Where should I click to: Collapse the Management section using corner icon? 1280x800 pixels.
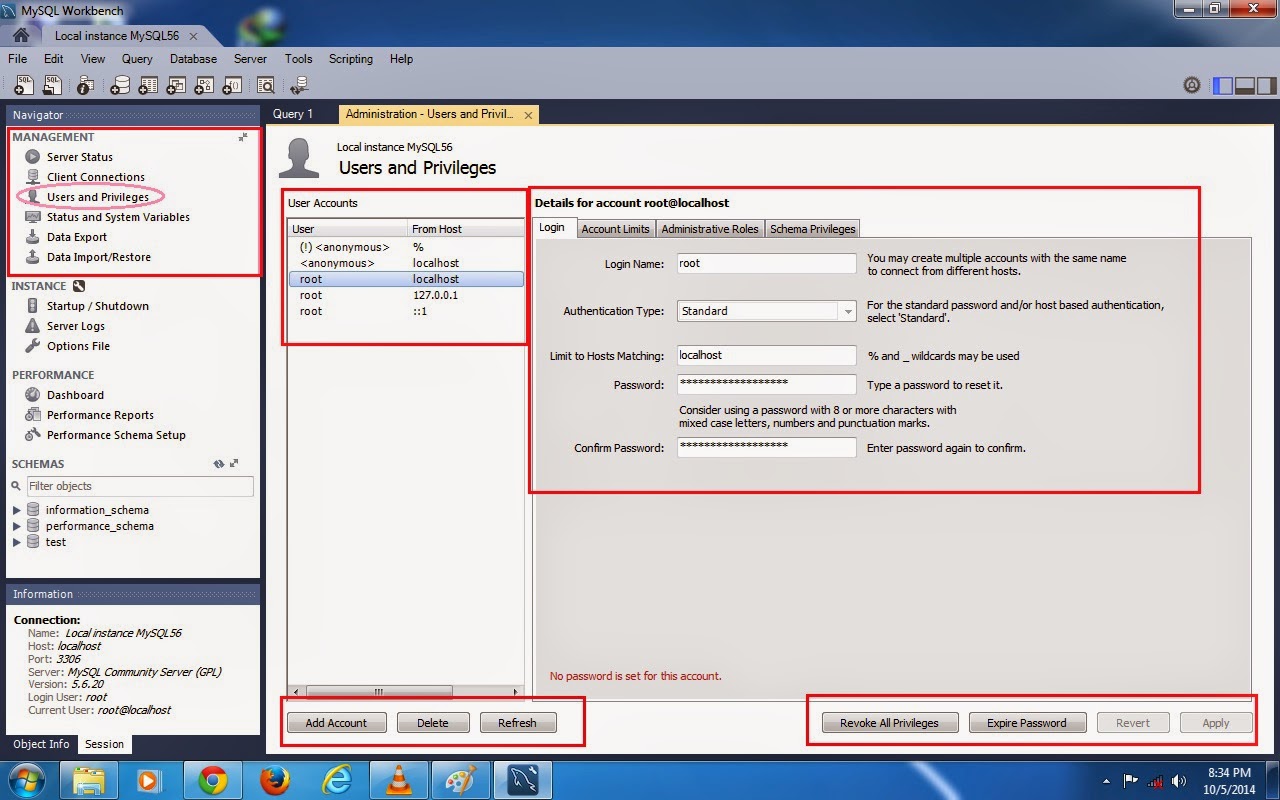point(243,137)
